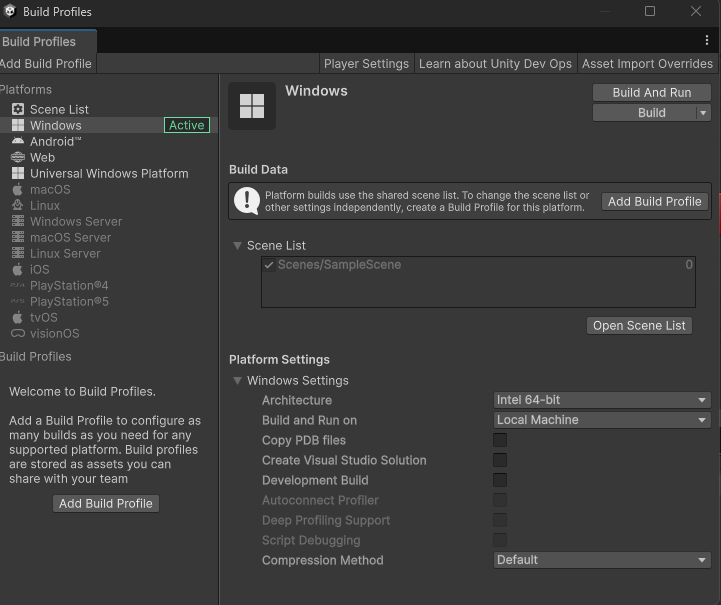Collapse the Windows Settings foldout

[237, 381]
